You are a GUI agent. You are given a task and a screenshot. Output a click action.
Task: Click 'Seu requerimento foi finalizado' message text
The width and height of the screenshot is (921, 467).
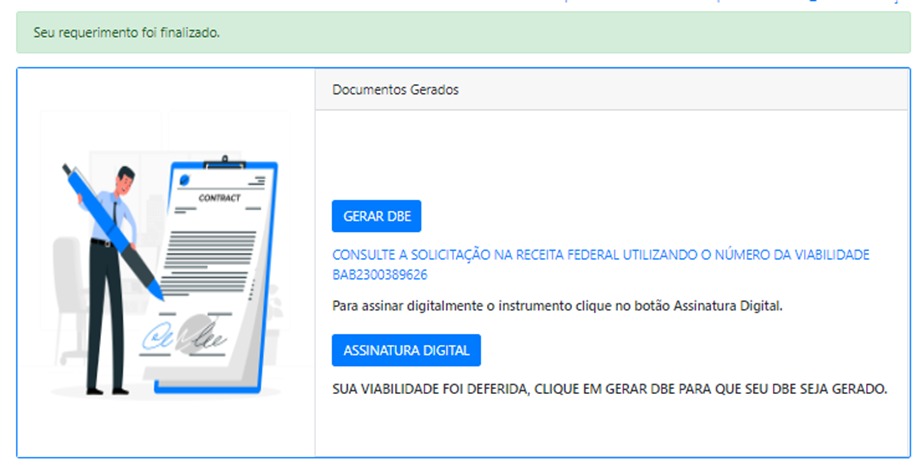point(127,33)
